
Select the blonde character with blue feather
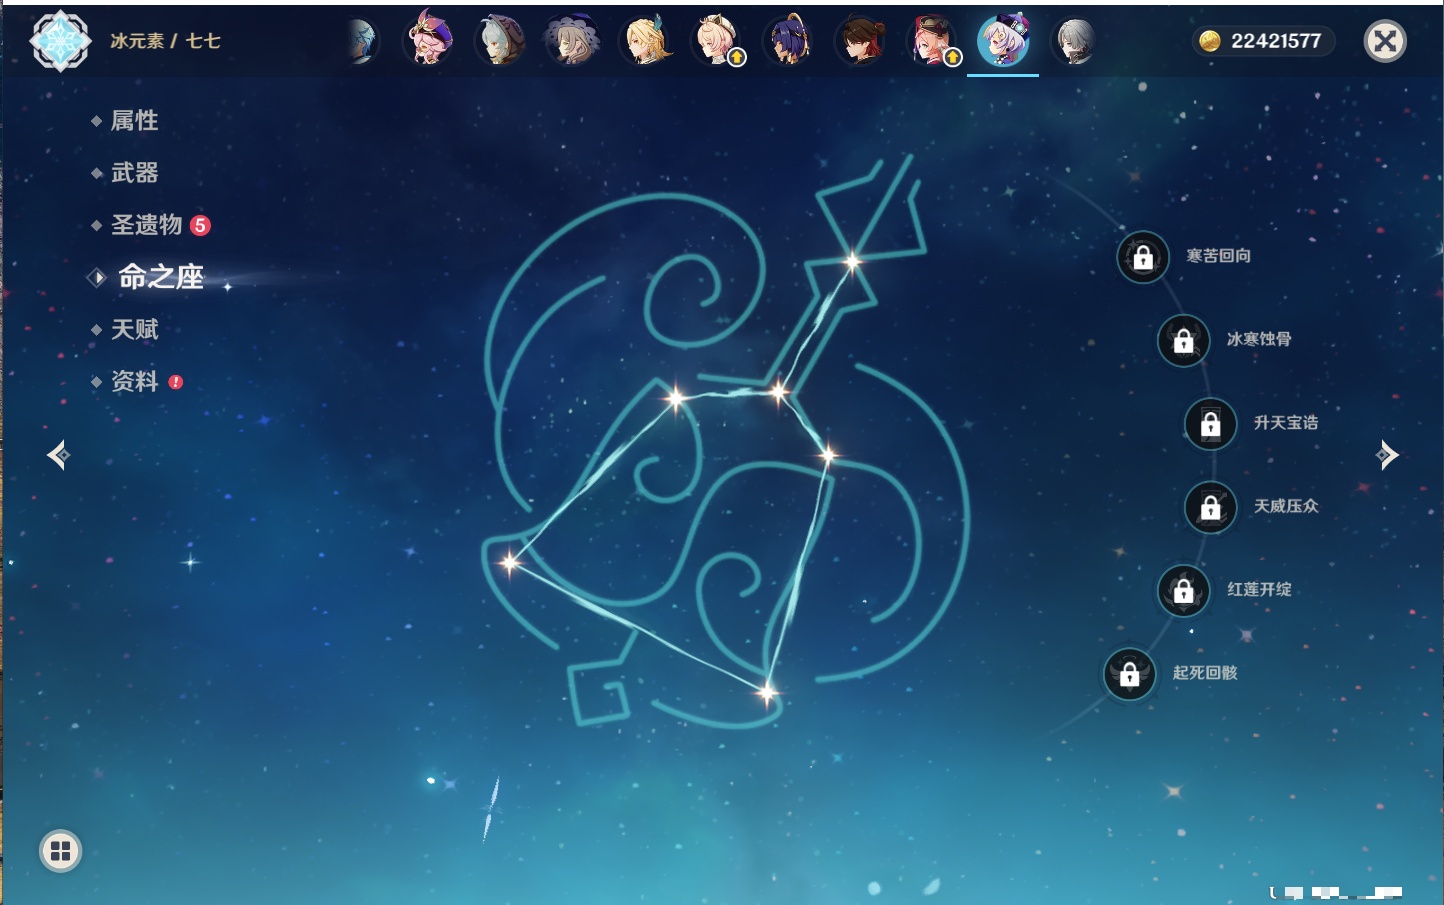pos(645,41)
